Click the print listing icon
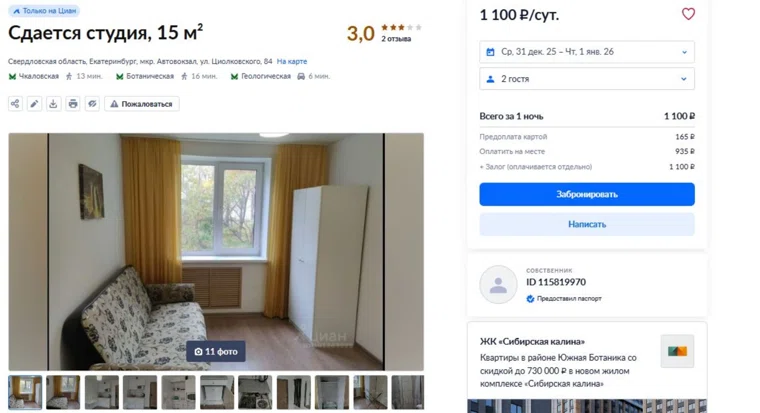The height and width of the screenshot is (413, 760). pyautogui.click(x=73, y=104)
